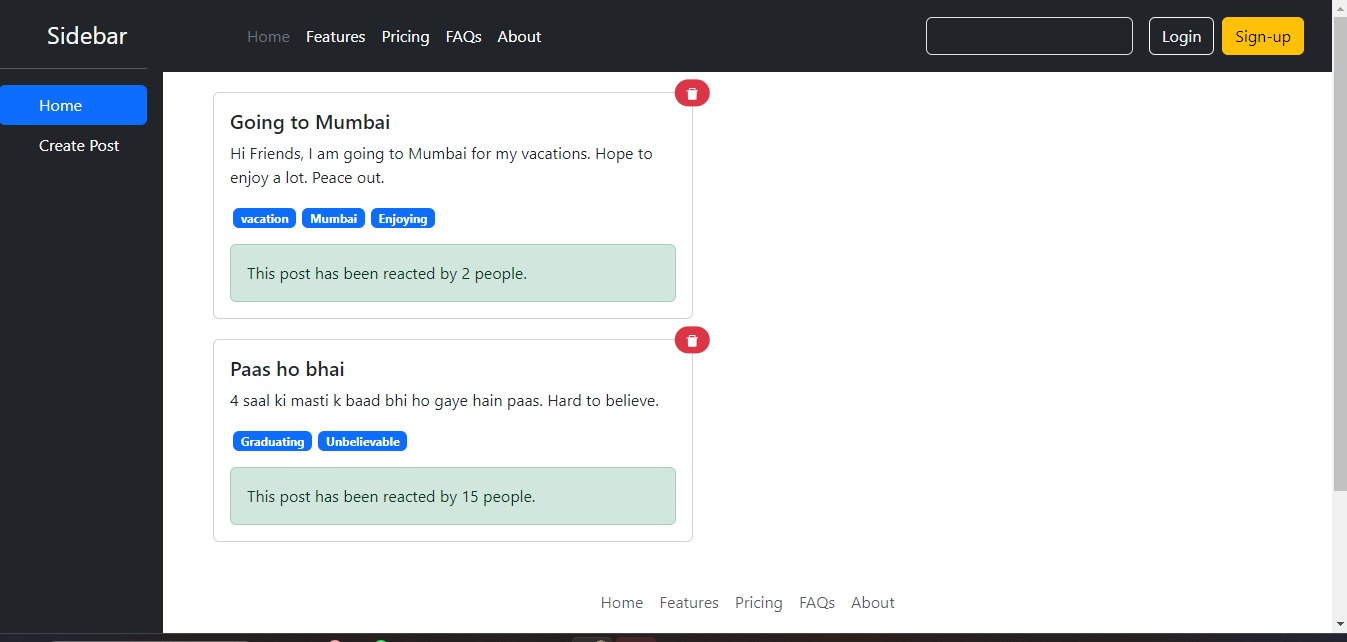This screenshot has height=642, width=1347.
Task: Click the footer About link
Action: [872, 602]
